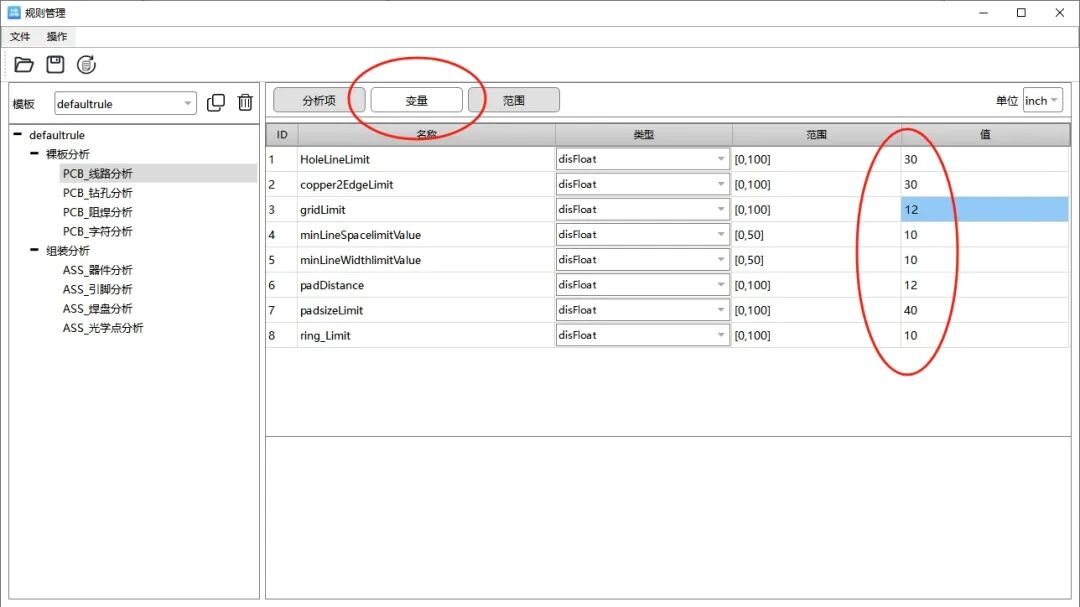Select PCB_线路分析 in the tree
The width and height of the screenshot is (1080, 607).
[x=97, y=174]
